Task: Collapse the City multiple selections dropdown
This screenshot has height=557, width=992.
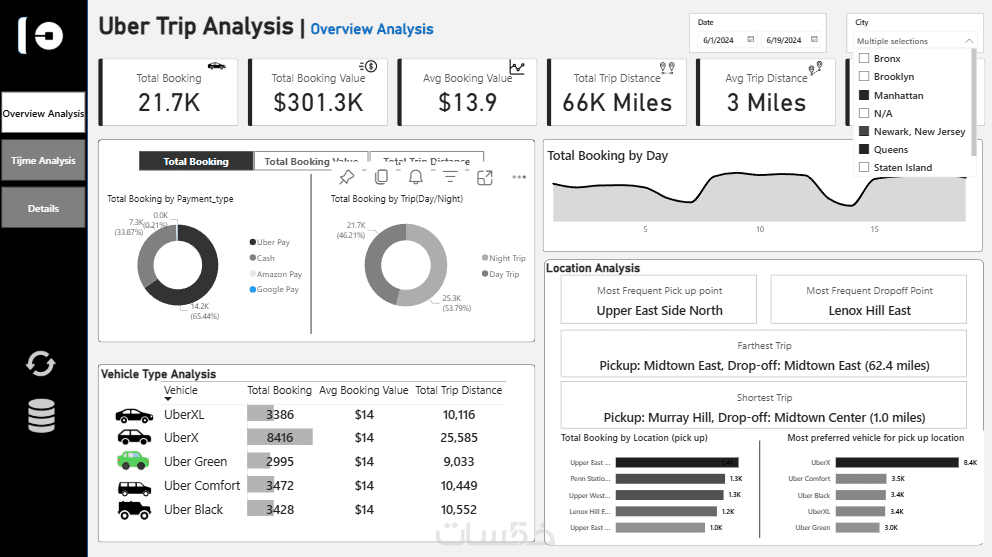Action: (969, 41)
